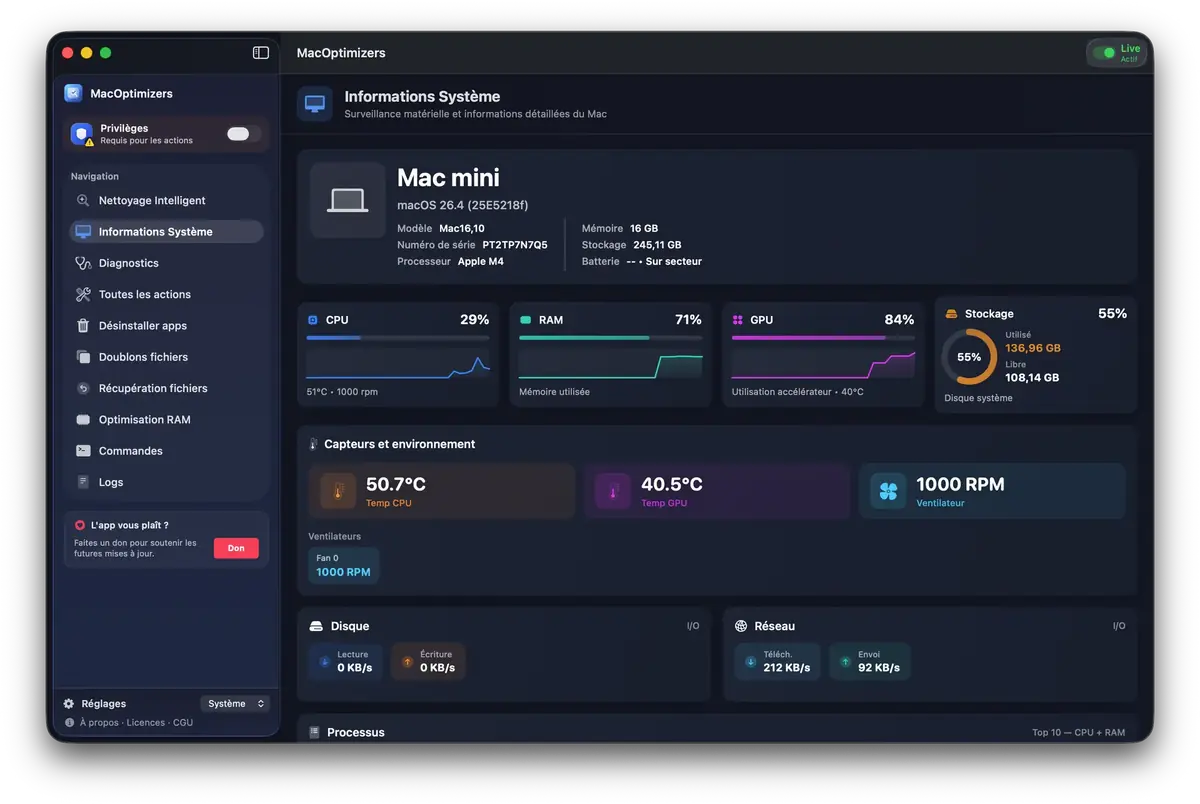Expand the Fan 0 ventilateurs entry

pyautogui.click(x=344, y=565)
